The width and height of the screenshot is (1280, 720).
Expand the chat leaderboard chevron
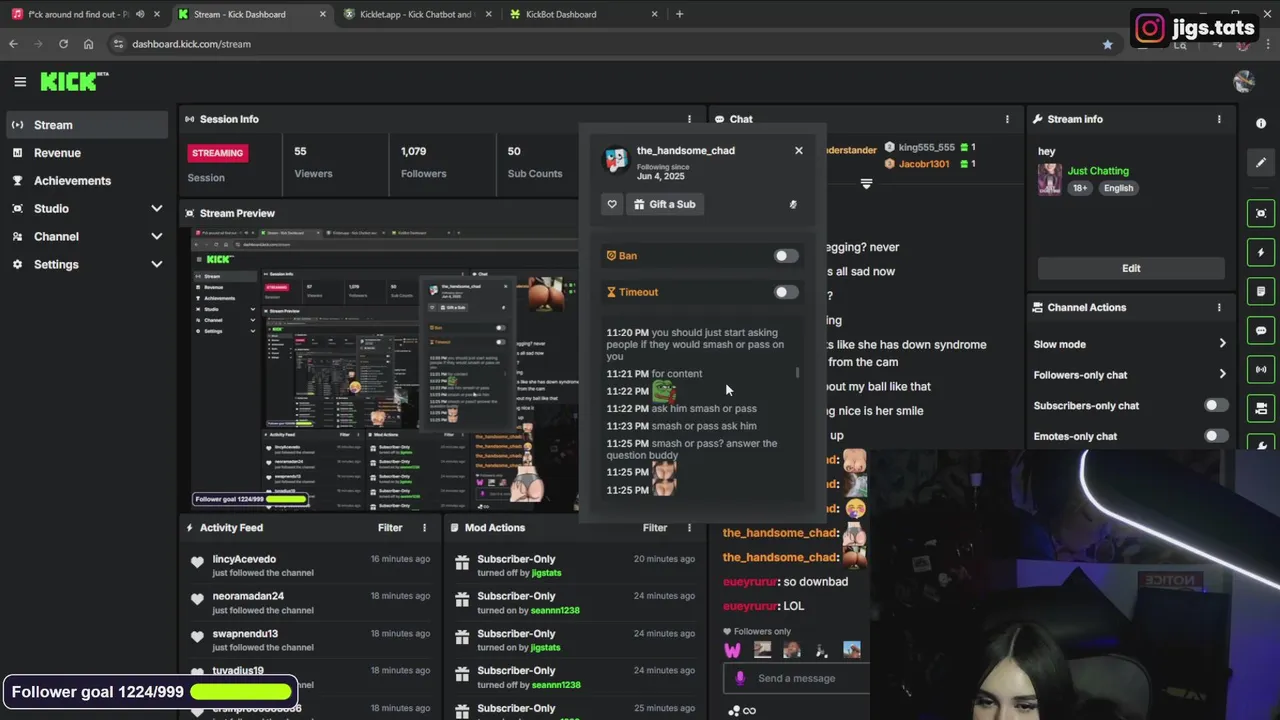(x=866, y=184)
